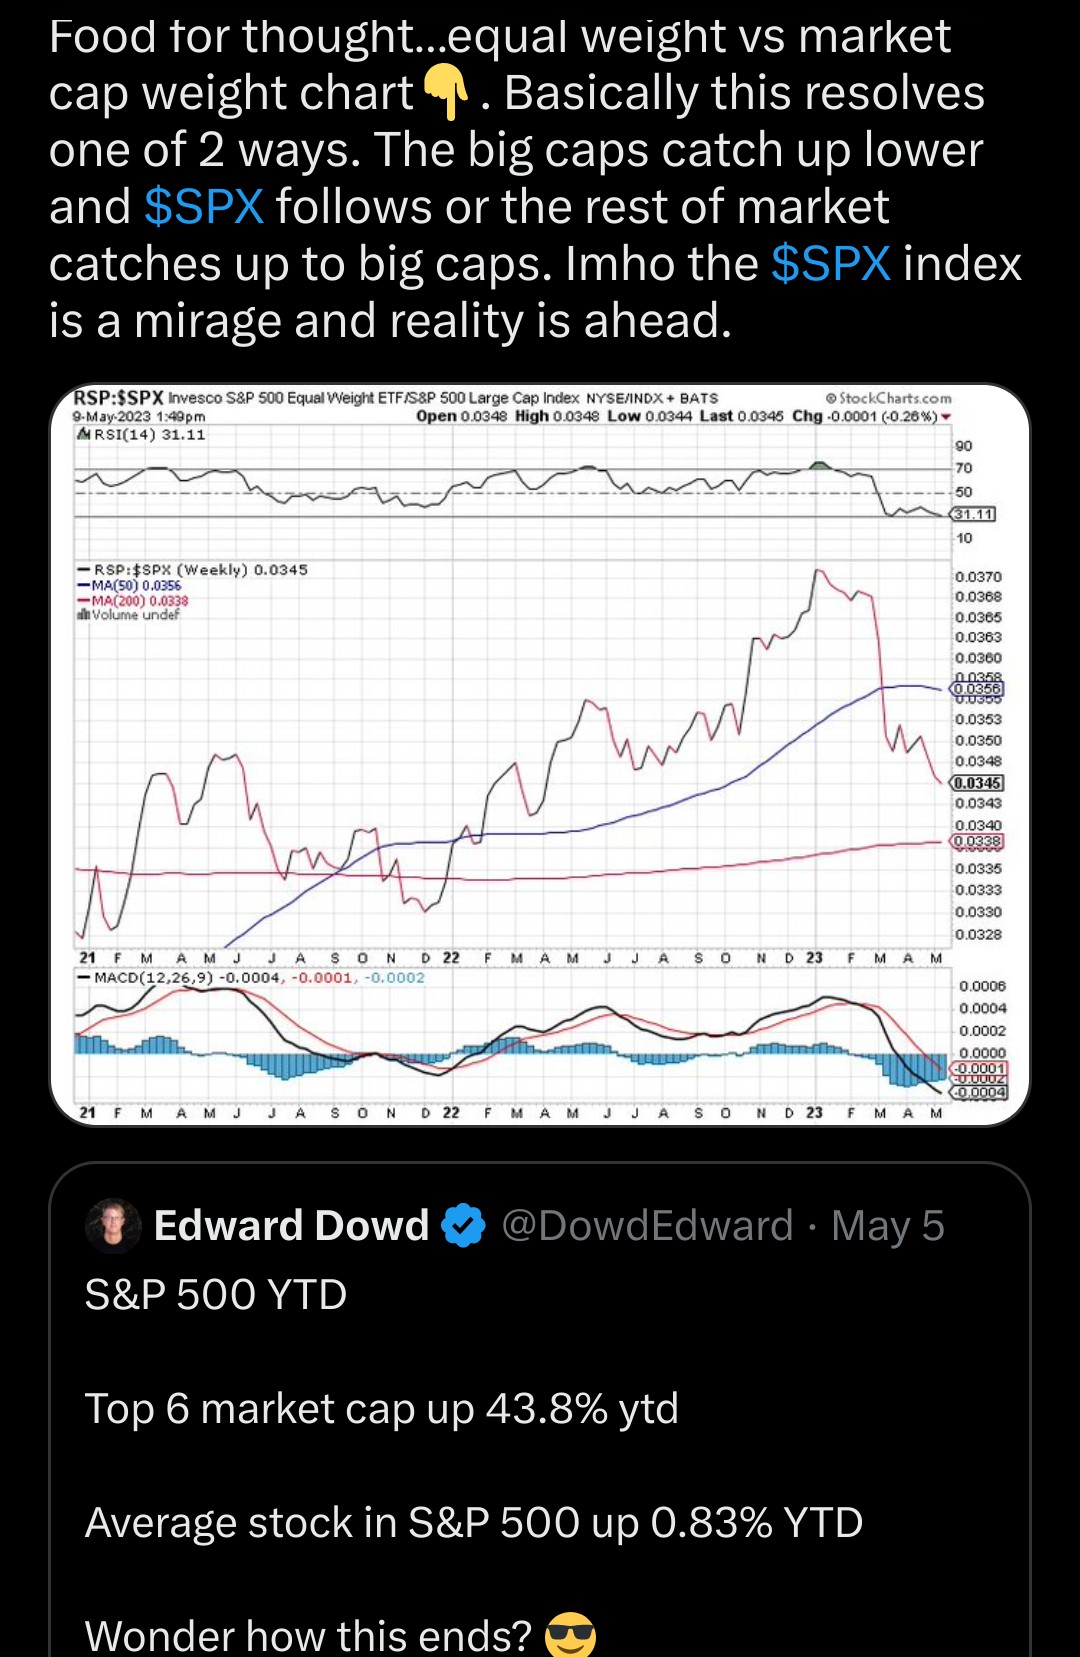The height and width of the screenshot is (1657, 1080).
Task: Tap Edward Dowd's profile avatar
Action: pyautogui.click(x=113, y=1225)
